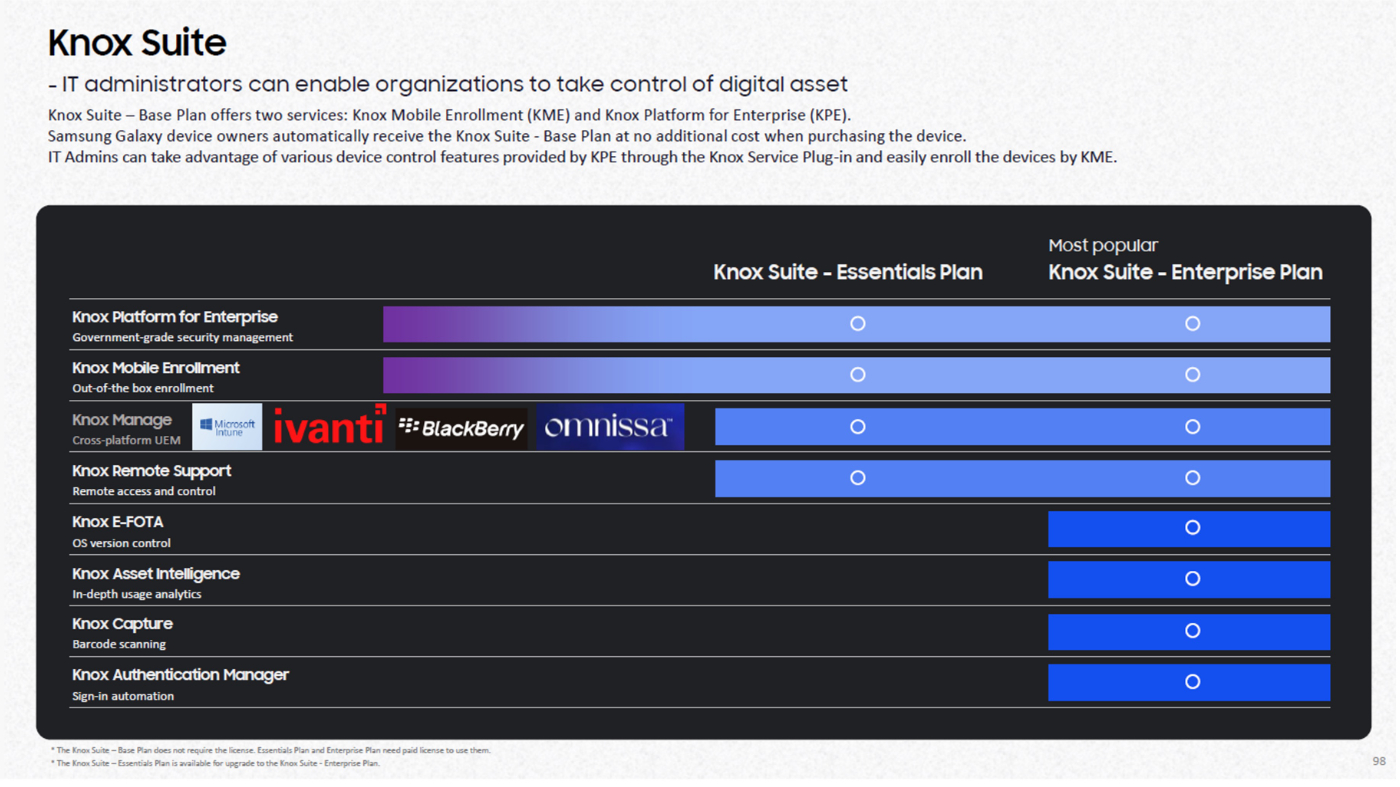Click Enterprise Plan circle in Knox E-FOTA row
Viewport: 1400px width, 787px height.
(1192, 528)
